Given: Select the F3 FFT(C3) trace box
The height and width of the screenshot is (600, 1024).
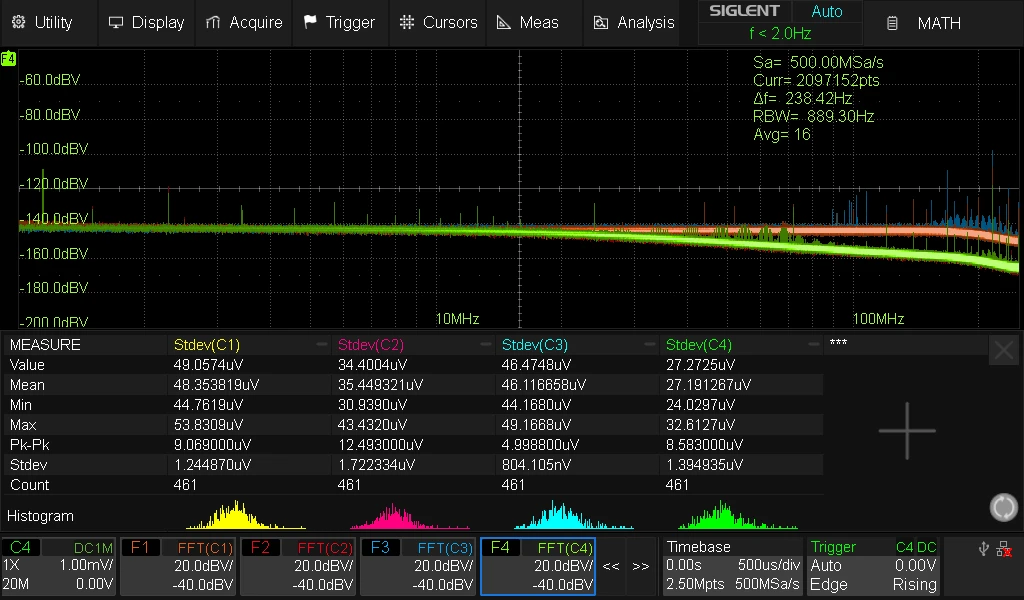Looking at the screenshot, I should [419, 566].
